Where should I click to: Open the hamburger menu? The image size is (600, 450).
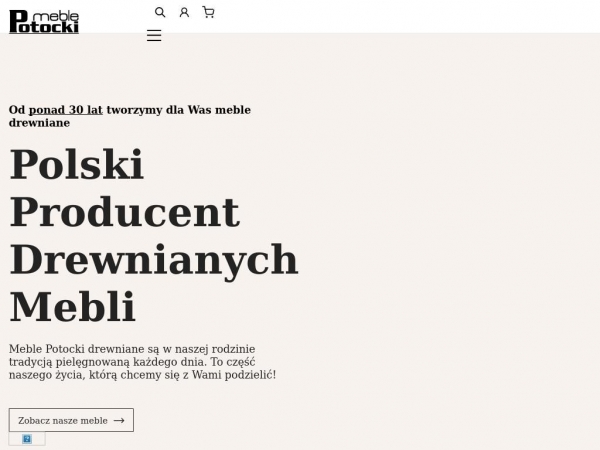[x=154, y=36]
